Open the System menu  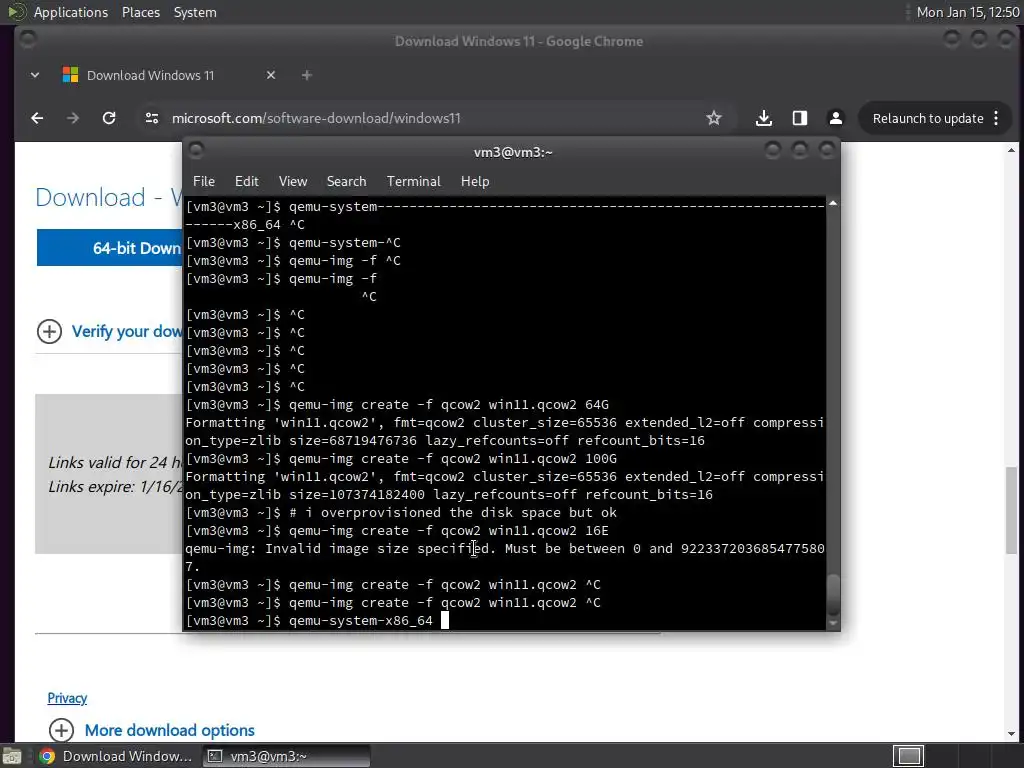(x=195, y=12)
